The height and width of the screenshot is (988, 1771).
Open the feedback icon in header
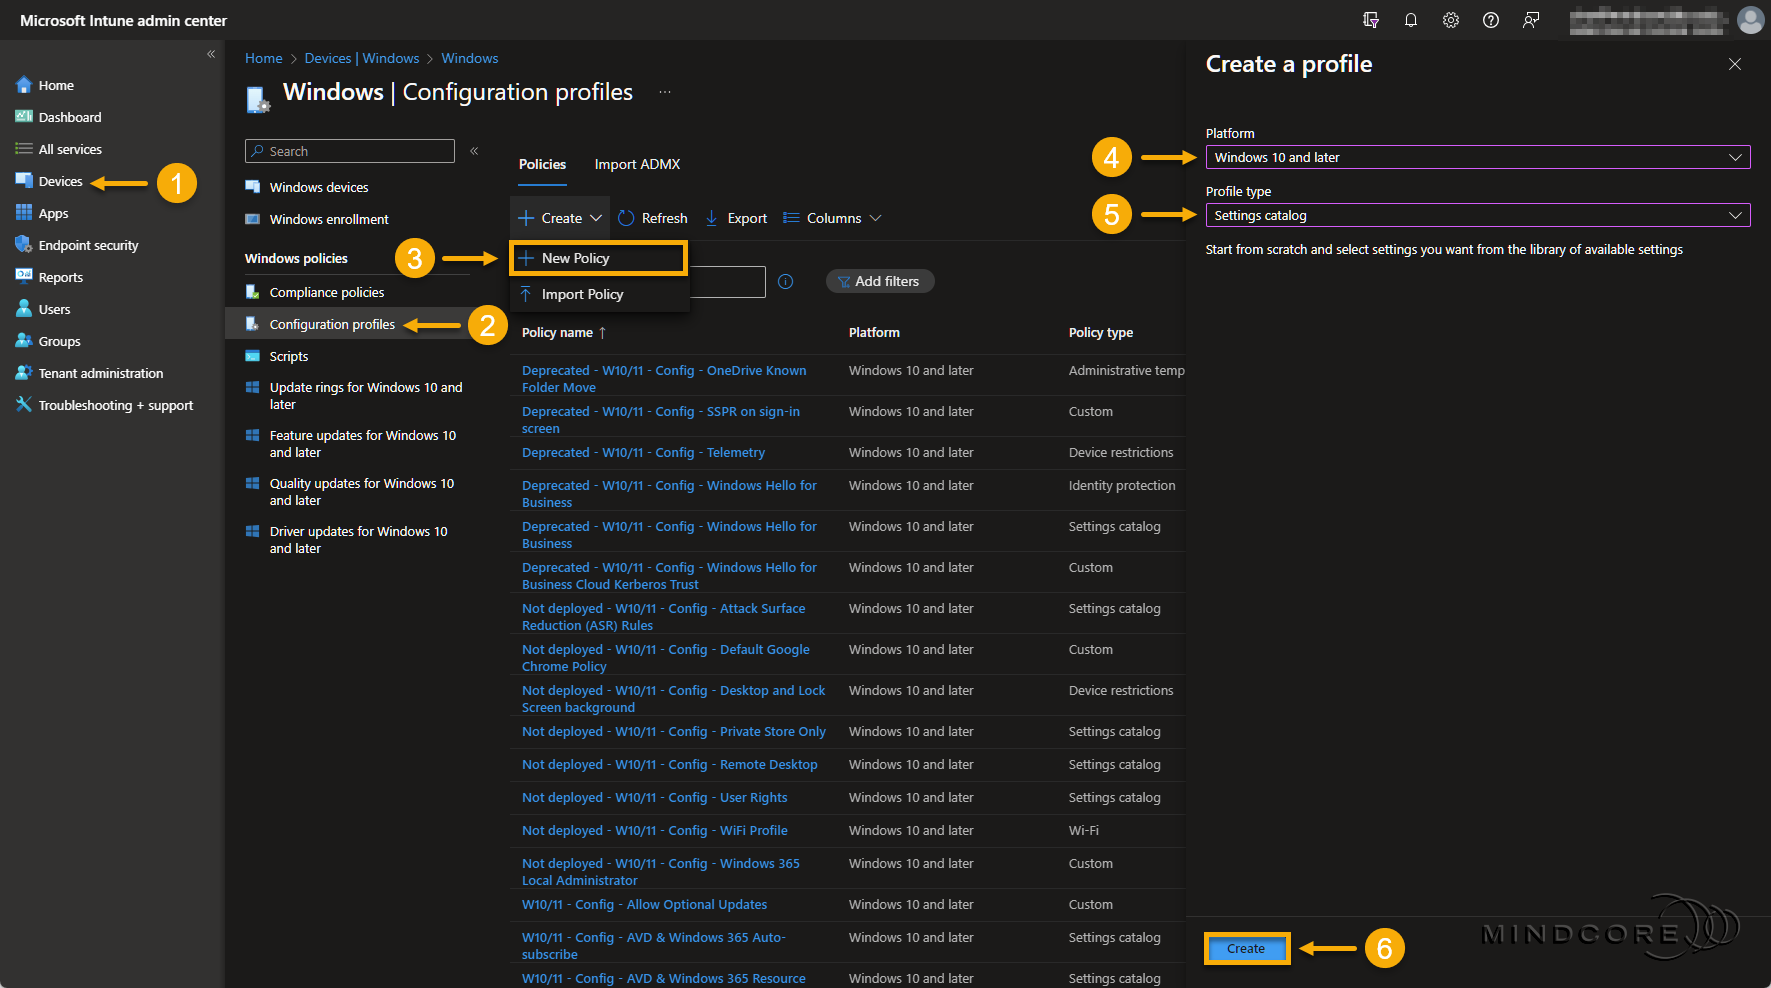1530,20
